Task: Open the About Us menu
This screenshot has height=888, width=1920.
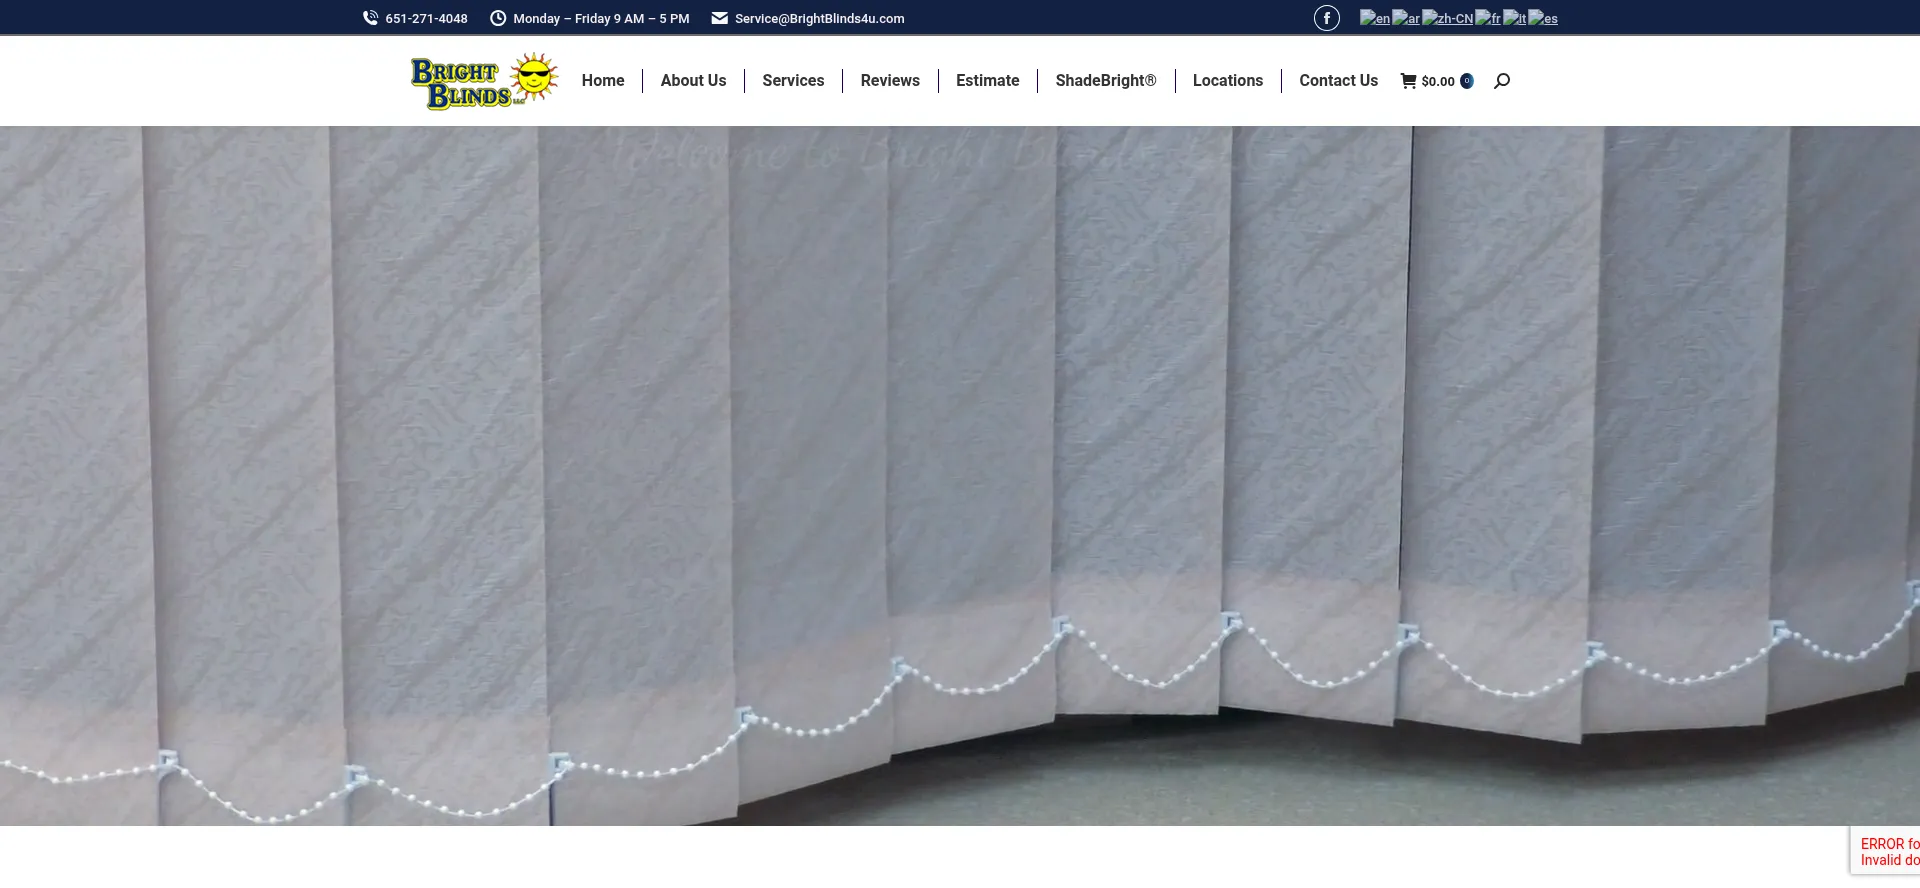Action: (693, 81)
